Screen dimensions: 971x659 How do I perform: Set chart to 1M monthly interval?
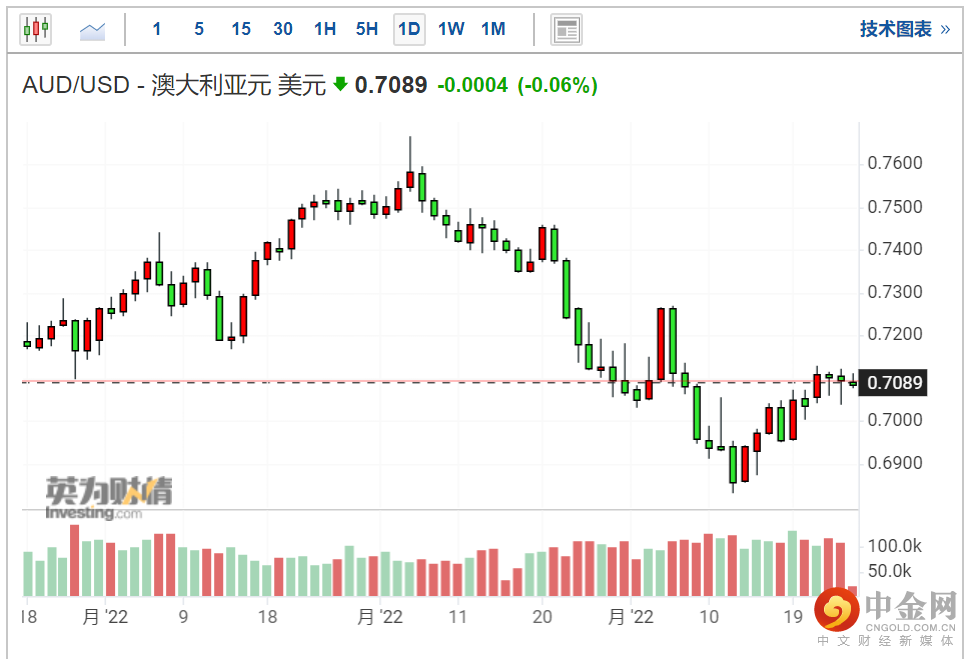click(x=493, y=29)
